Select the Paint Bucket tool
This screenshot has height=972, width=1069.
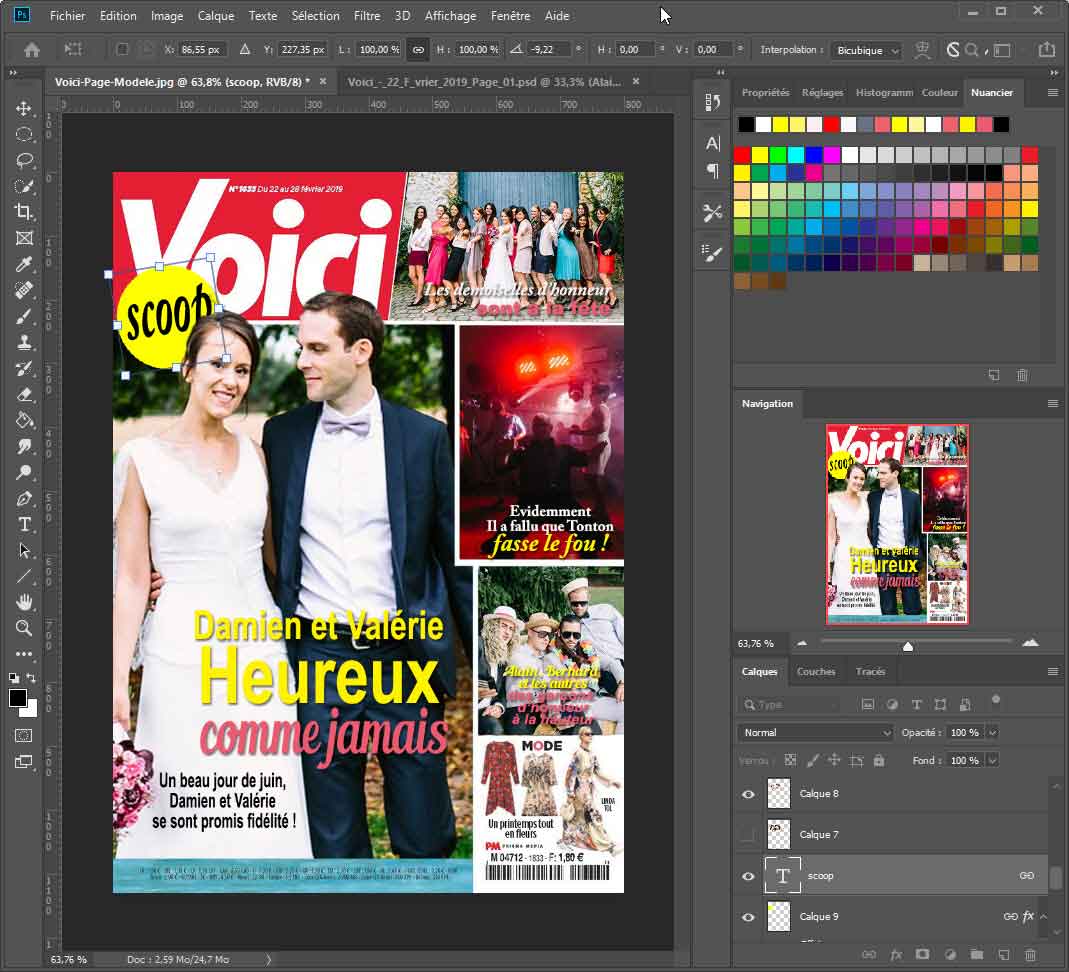click(x=24, y=420)
